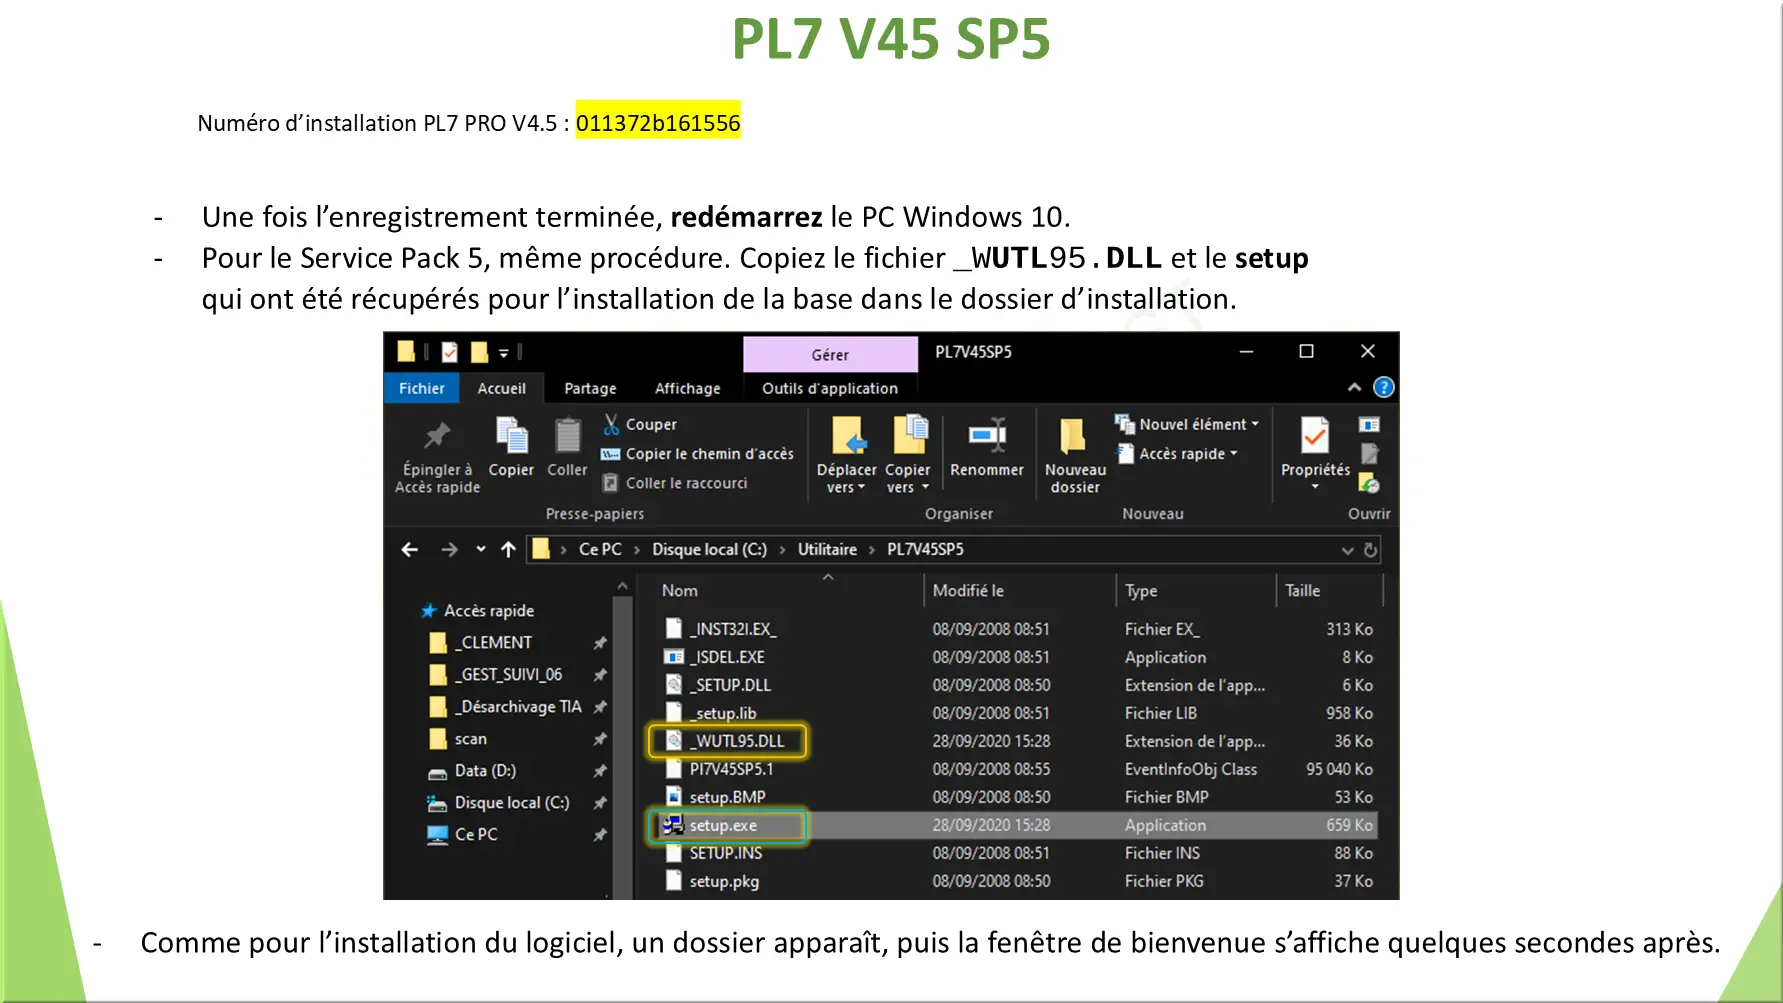Select the _WUTL95.DLL file

pyautogui.click(x=739, y=742)
